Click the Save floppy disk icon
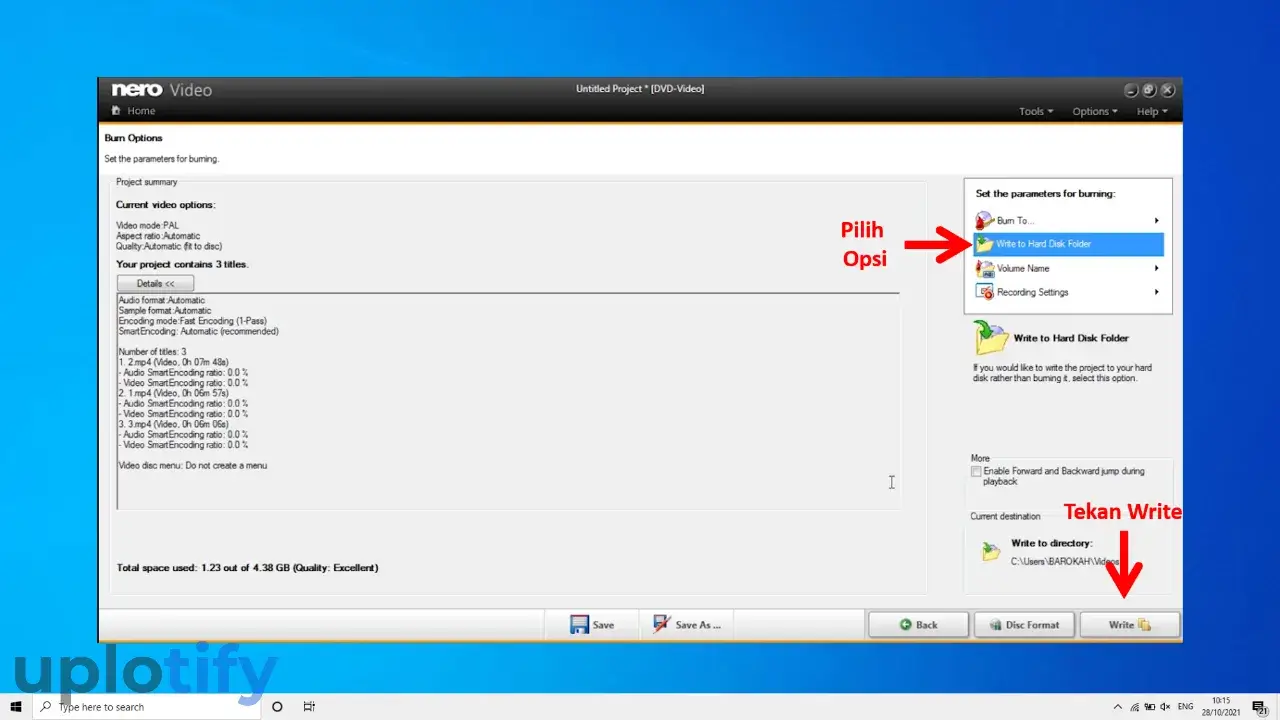The height and width of the screenshot is (720, 1280). [579, 624]
